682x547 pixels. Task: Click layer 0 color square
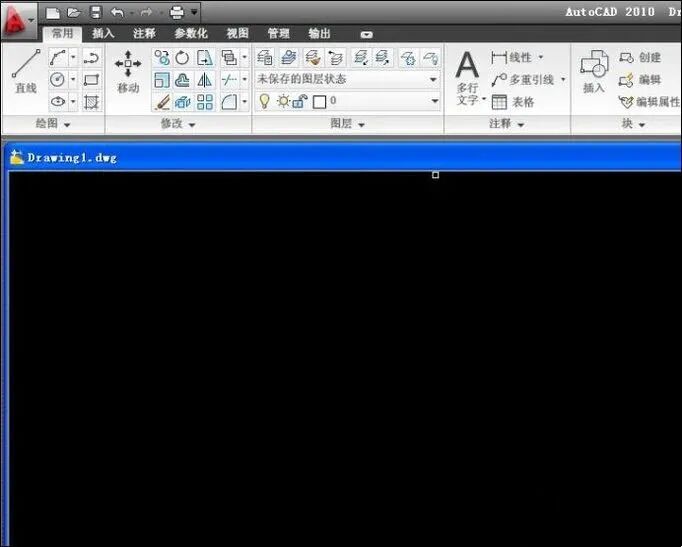click(x=320, y=102)
